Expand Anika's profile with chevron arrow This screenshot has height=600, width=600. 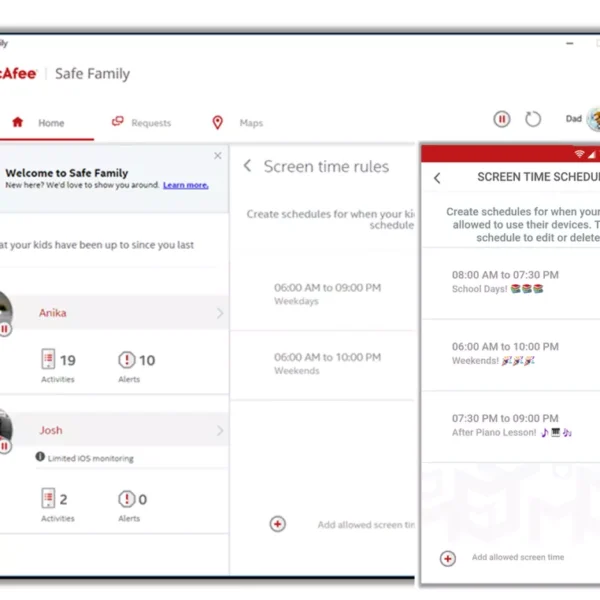(220, 313)
